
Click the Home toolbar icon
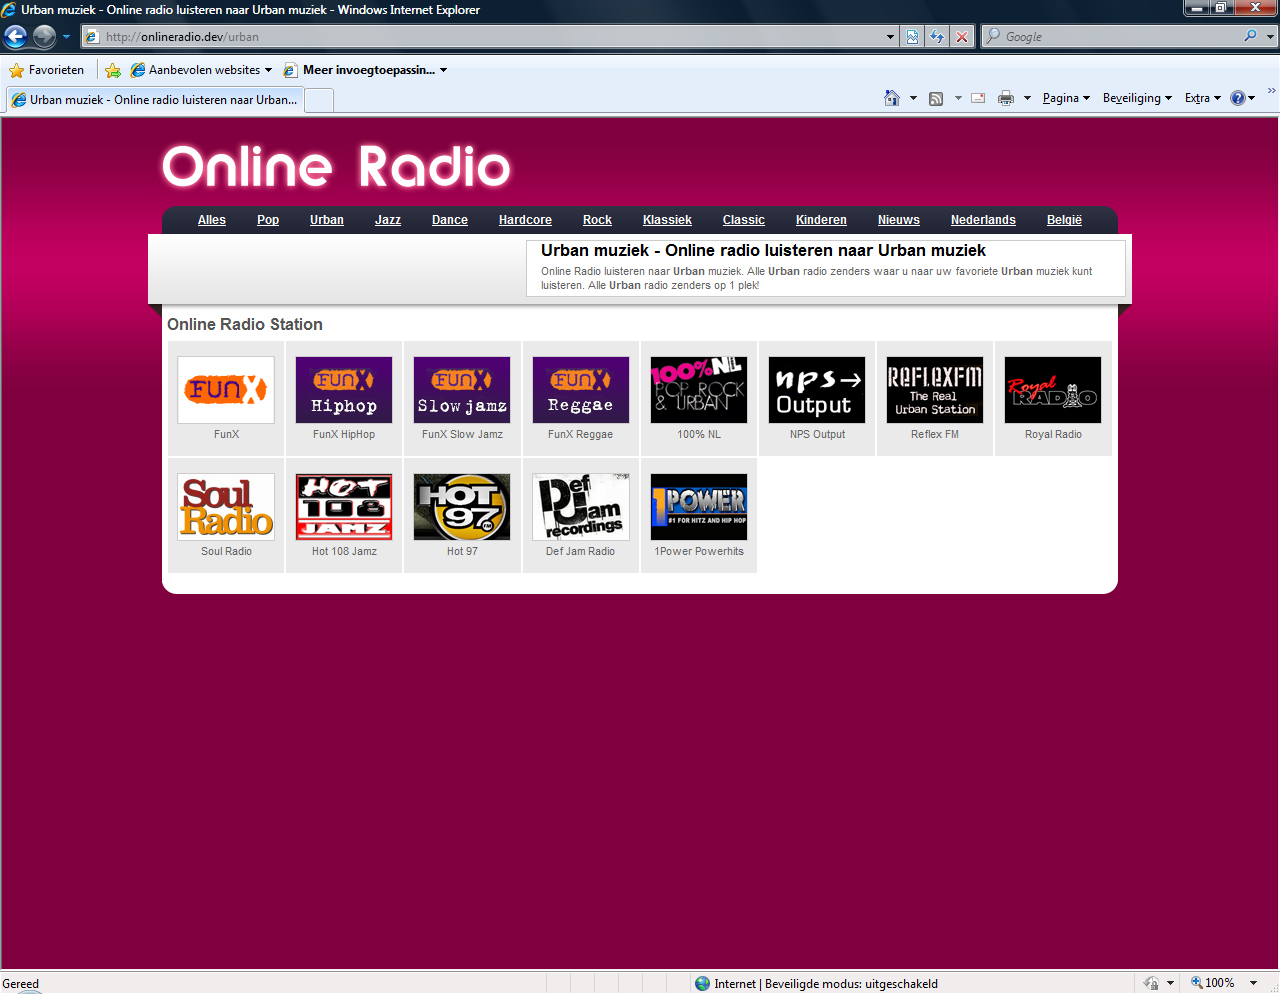click(x=892, y=98)
